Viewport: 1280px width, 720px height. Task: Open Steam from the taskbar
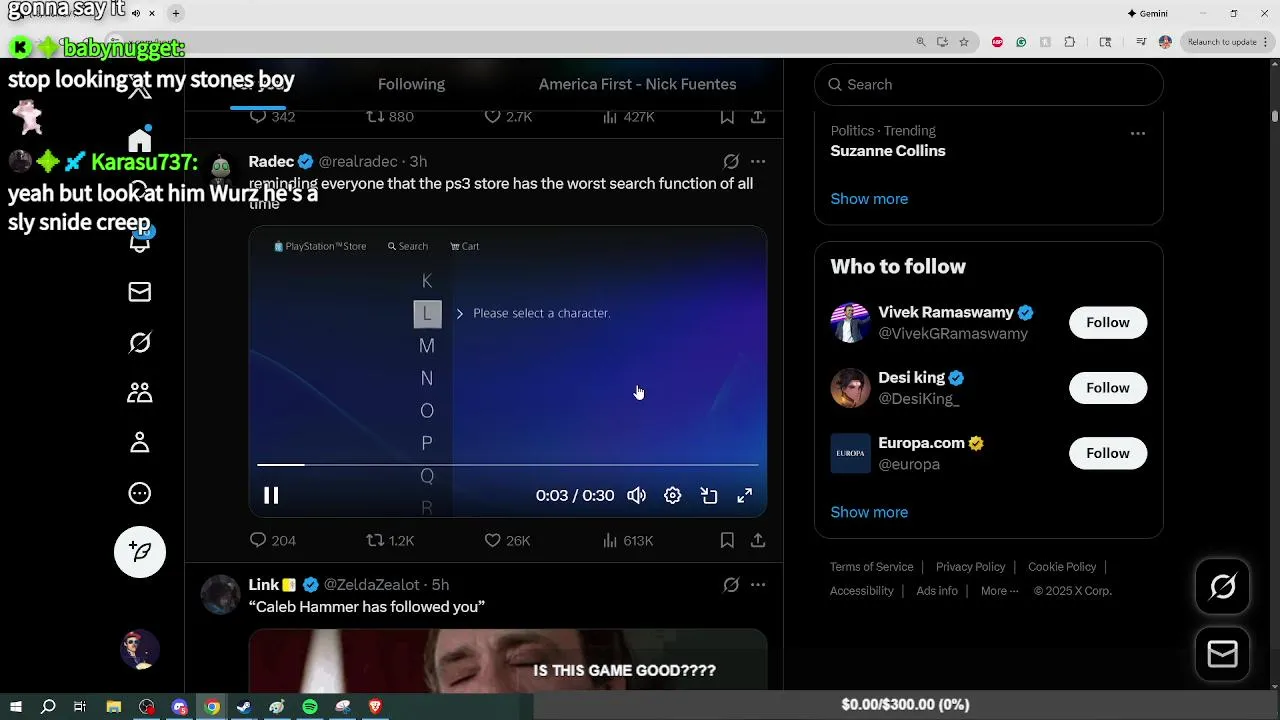click(244, 707)
